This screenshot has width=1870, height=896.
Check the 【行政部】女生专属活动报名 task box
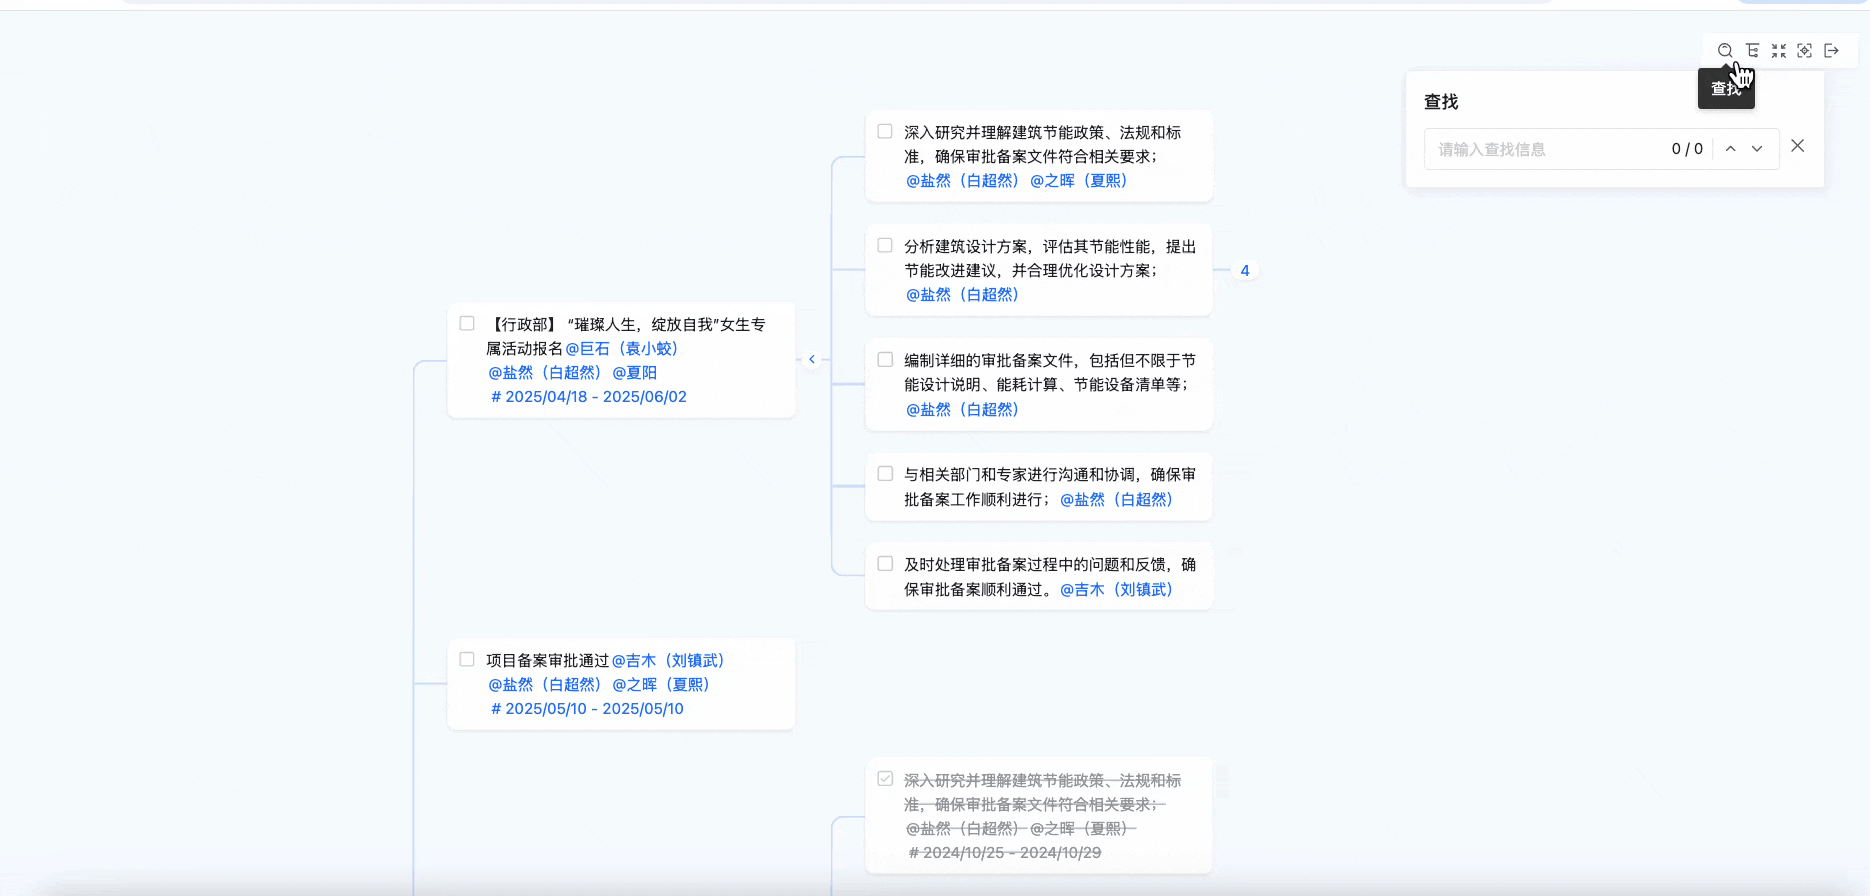coord(467,323)
